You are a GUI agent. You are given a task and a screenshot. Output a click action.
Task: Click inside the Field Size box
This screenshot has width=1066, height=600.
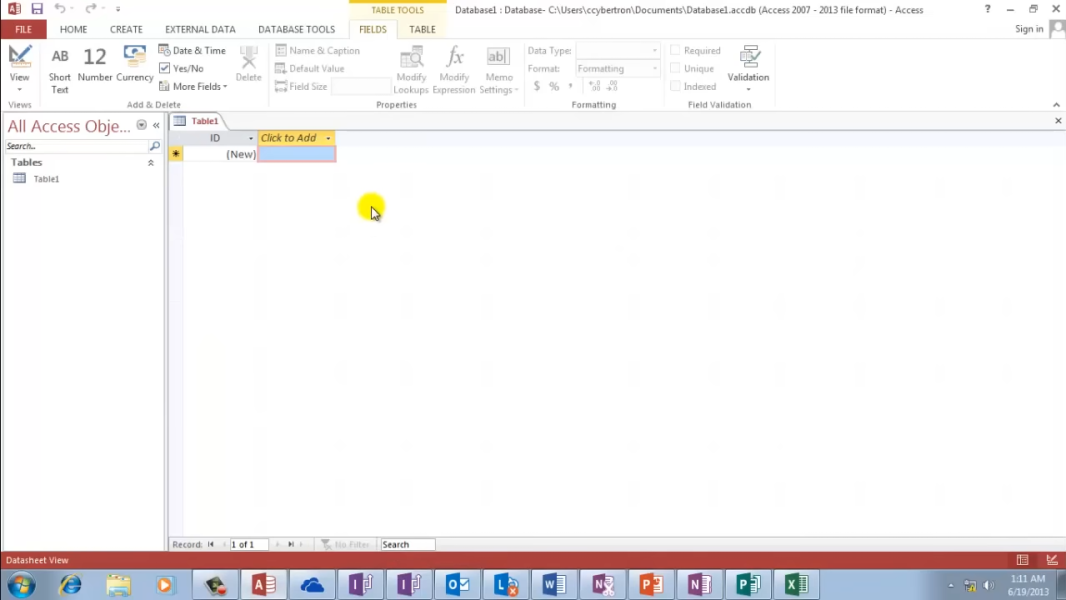point(360,86)
